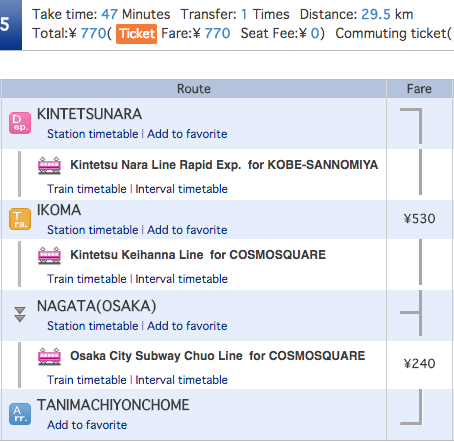Image resolution: width=454 pixels, height=442 pixels.
Task: Add TANIMACHIYONCHOME to favorite
Action: (x=87, y=425)
